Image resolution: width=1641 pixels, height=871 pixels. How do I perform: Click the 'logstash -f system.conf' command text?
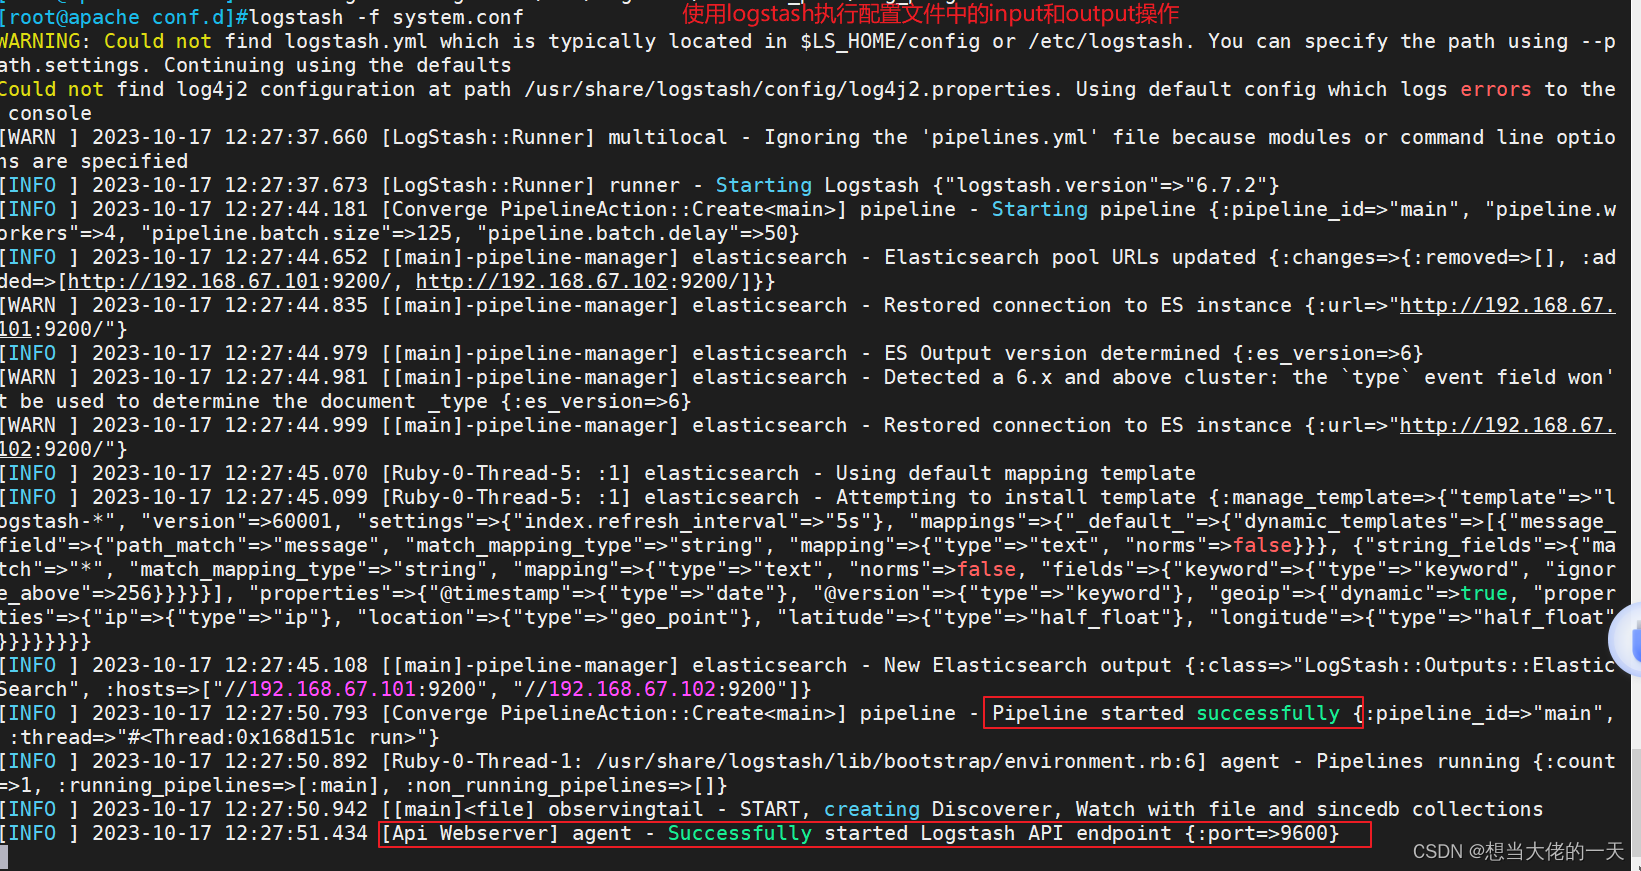click(386, 17)
